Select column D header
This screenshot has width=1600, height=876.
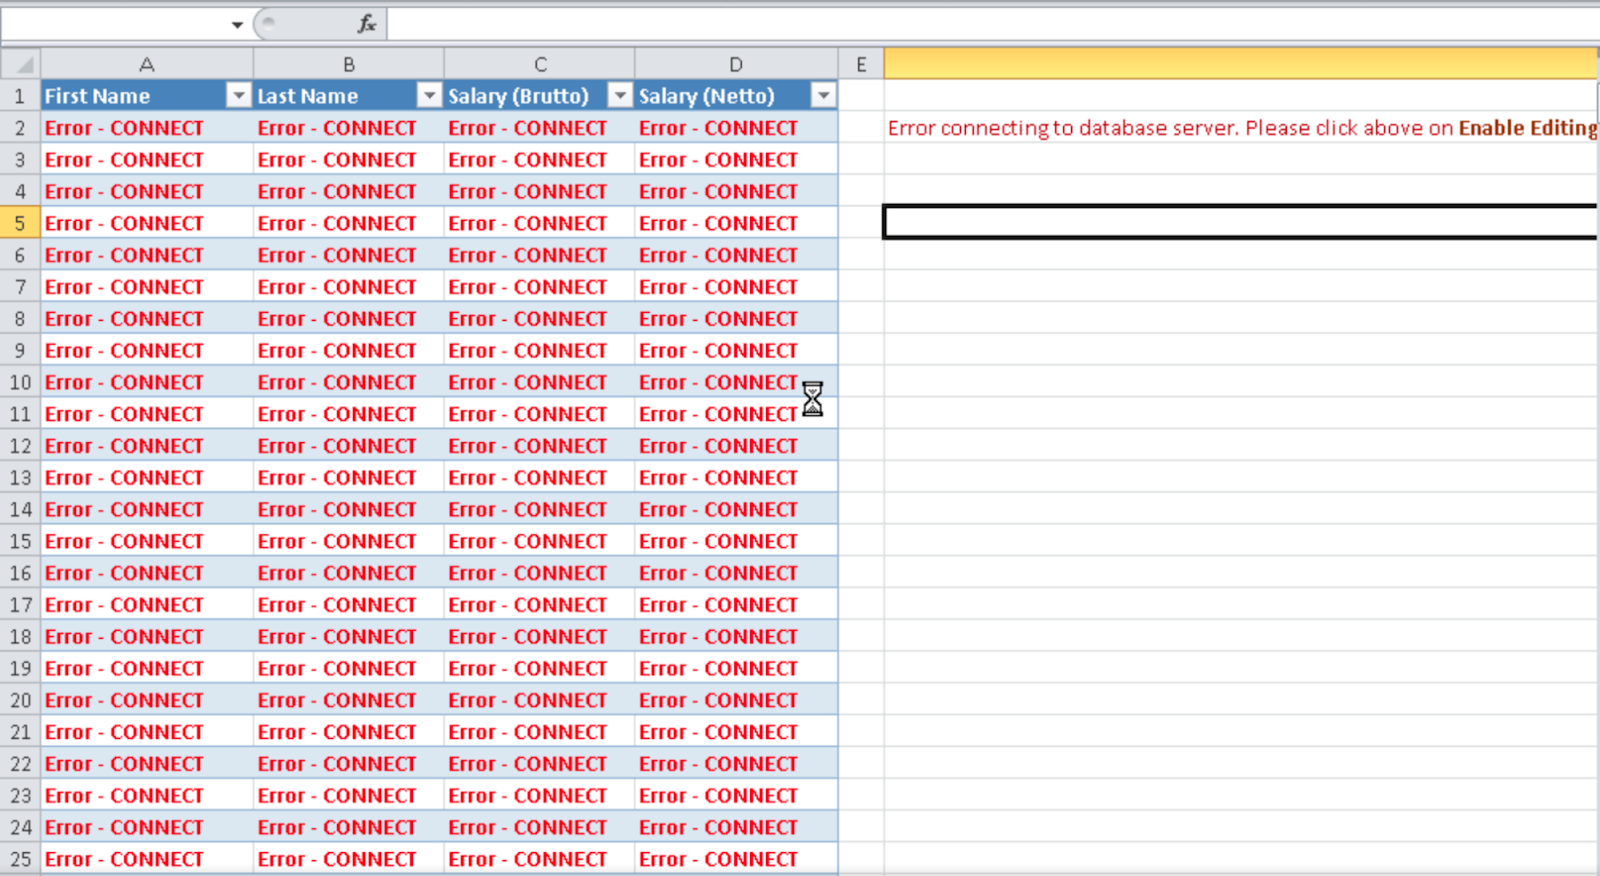736,65
